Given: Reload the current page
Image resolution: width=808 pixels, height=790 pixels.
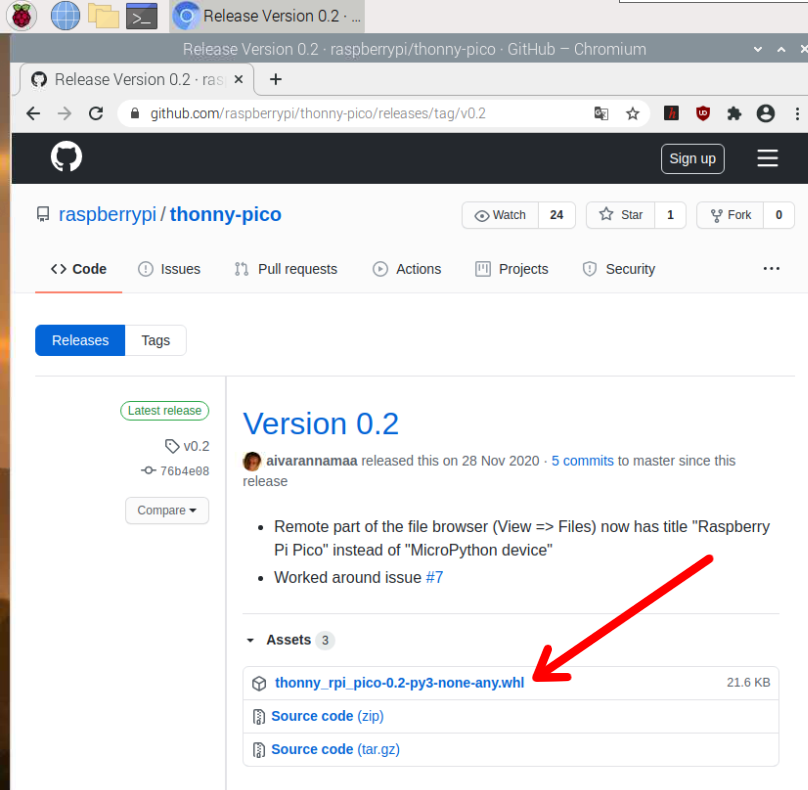Looking at the screenshot, I should point(96,113).
